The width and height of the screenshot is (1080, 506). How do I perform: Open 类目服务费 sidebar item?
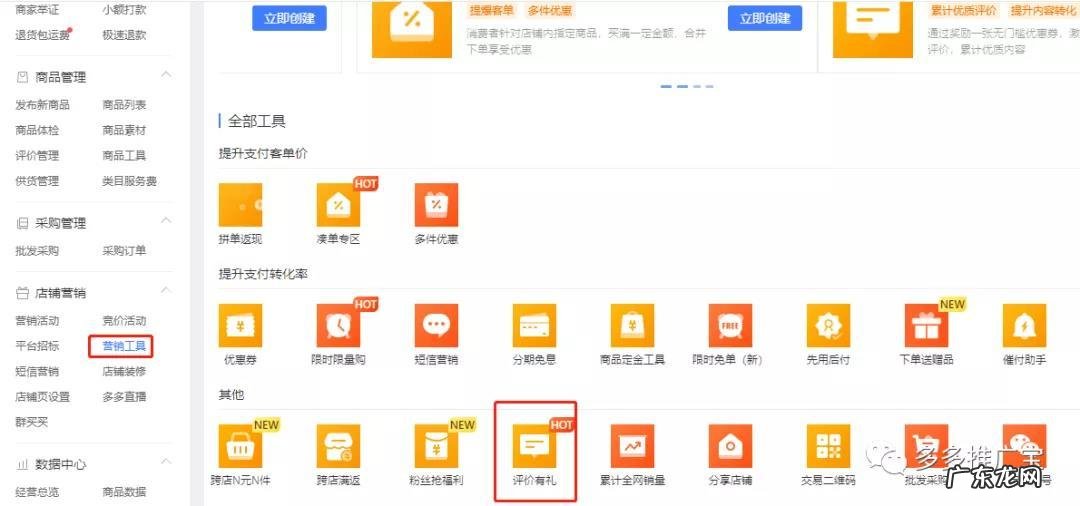click(129, 181)
